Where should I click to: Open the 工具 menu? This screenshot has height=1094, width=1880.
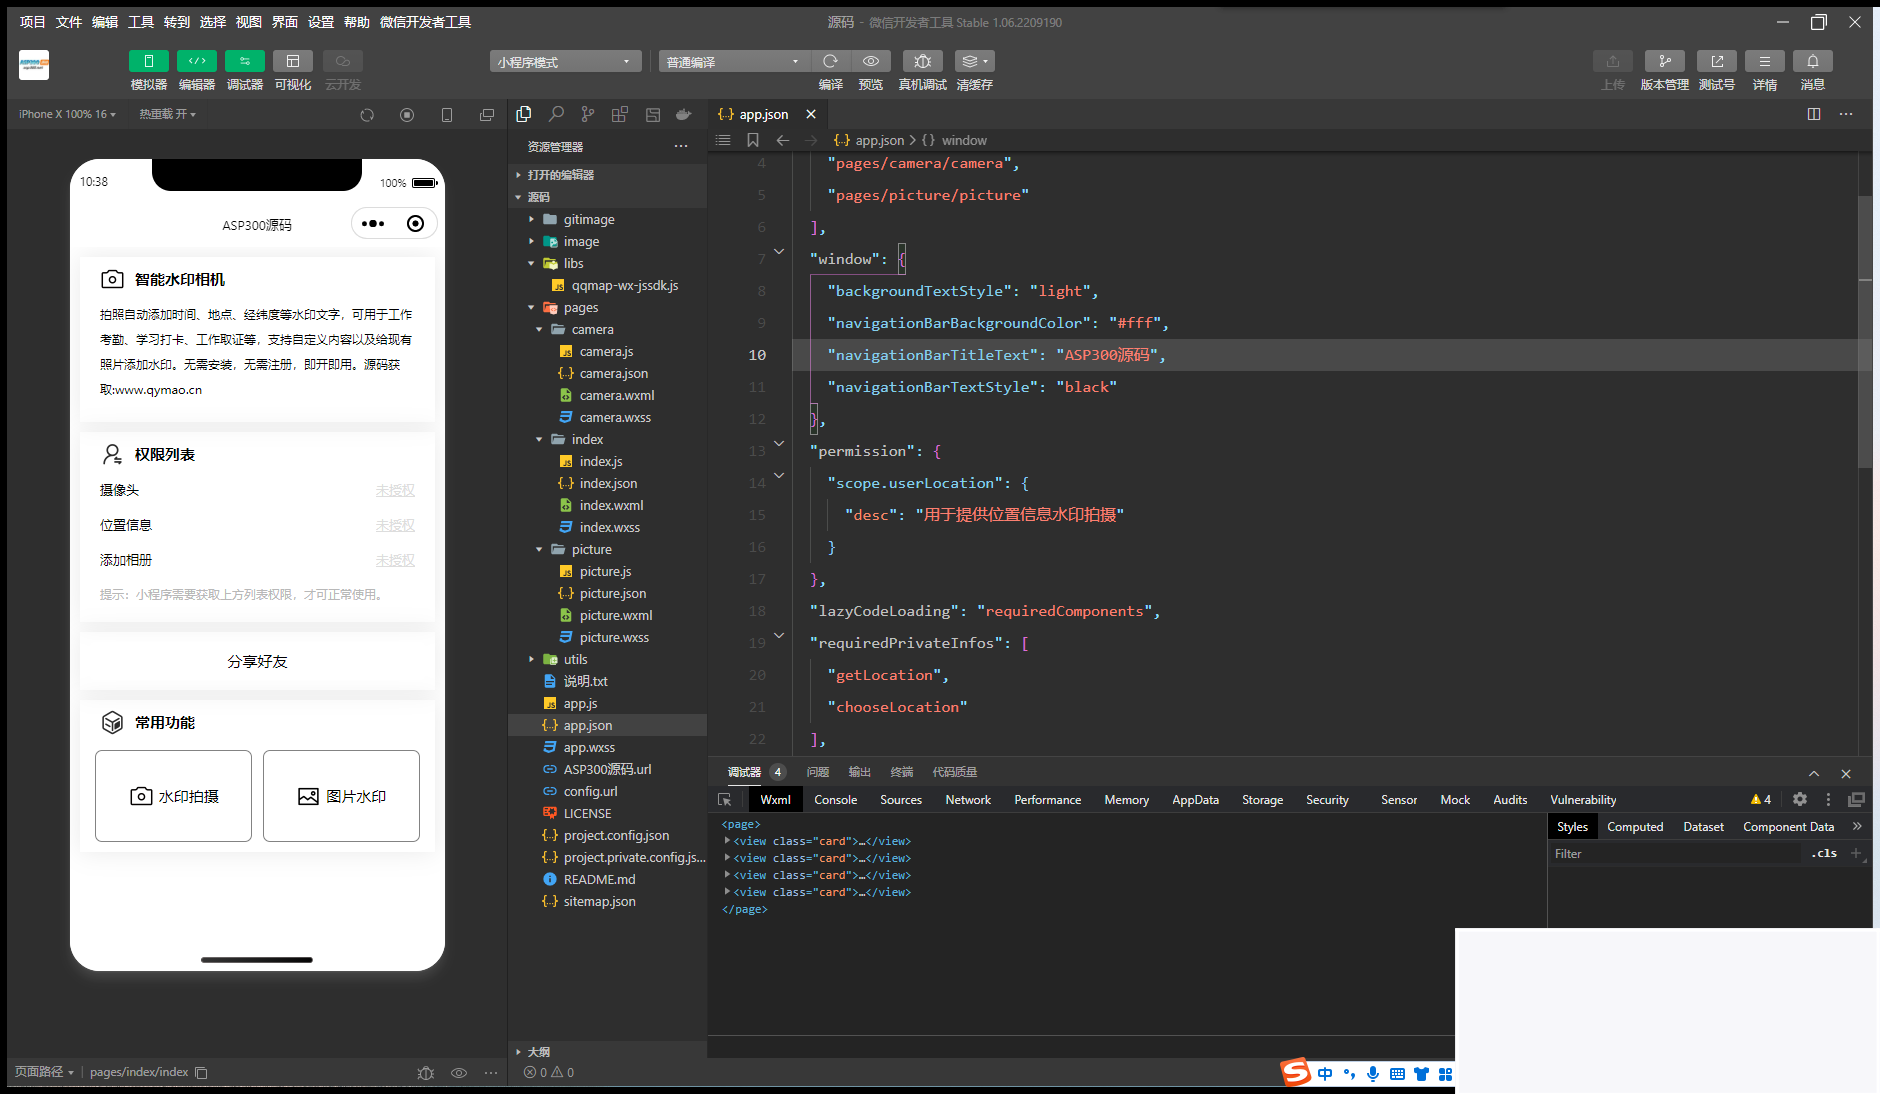(141, 22)
